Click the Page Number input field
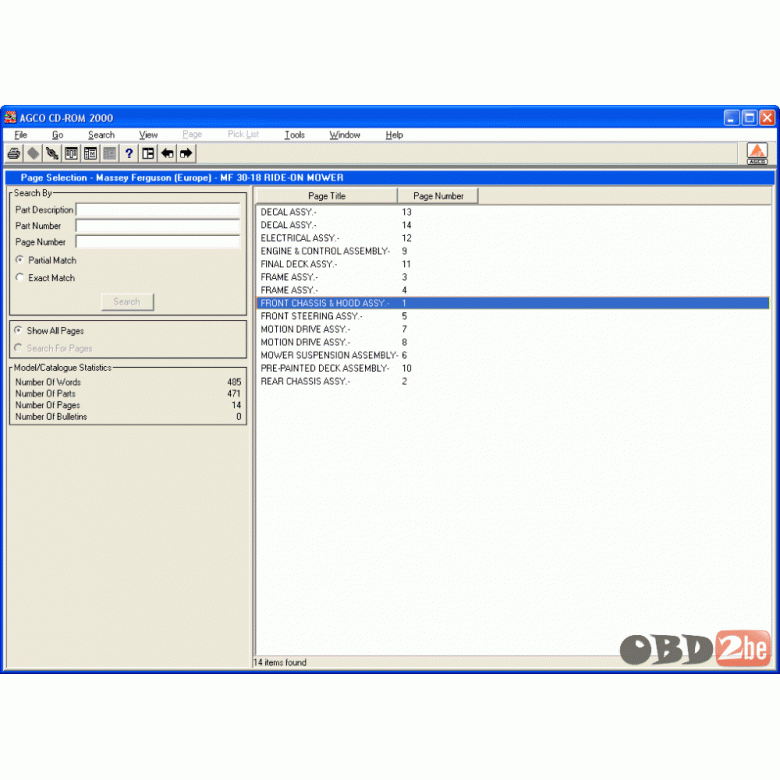Viewport: 780px width, 780px height. click(x=158, y=242)
